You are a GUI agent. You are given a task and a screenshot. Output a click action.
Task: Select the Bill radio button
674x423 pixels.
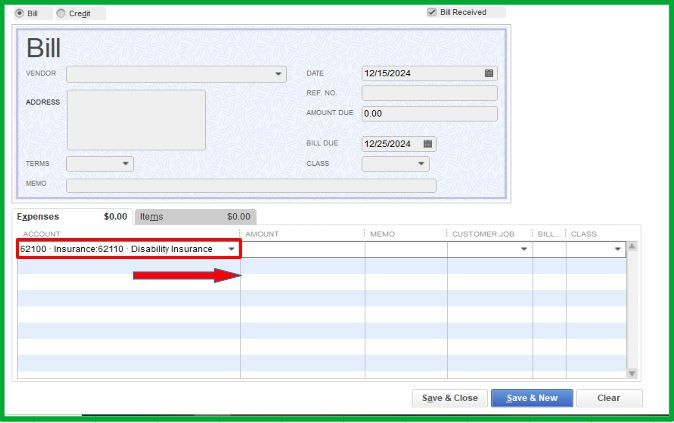19,13
